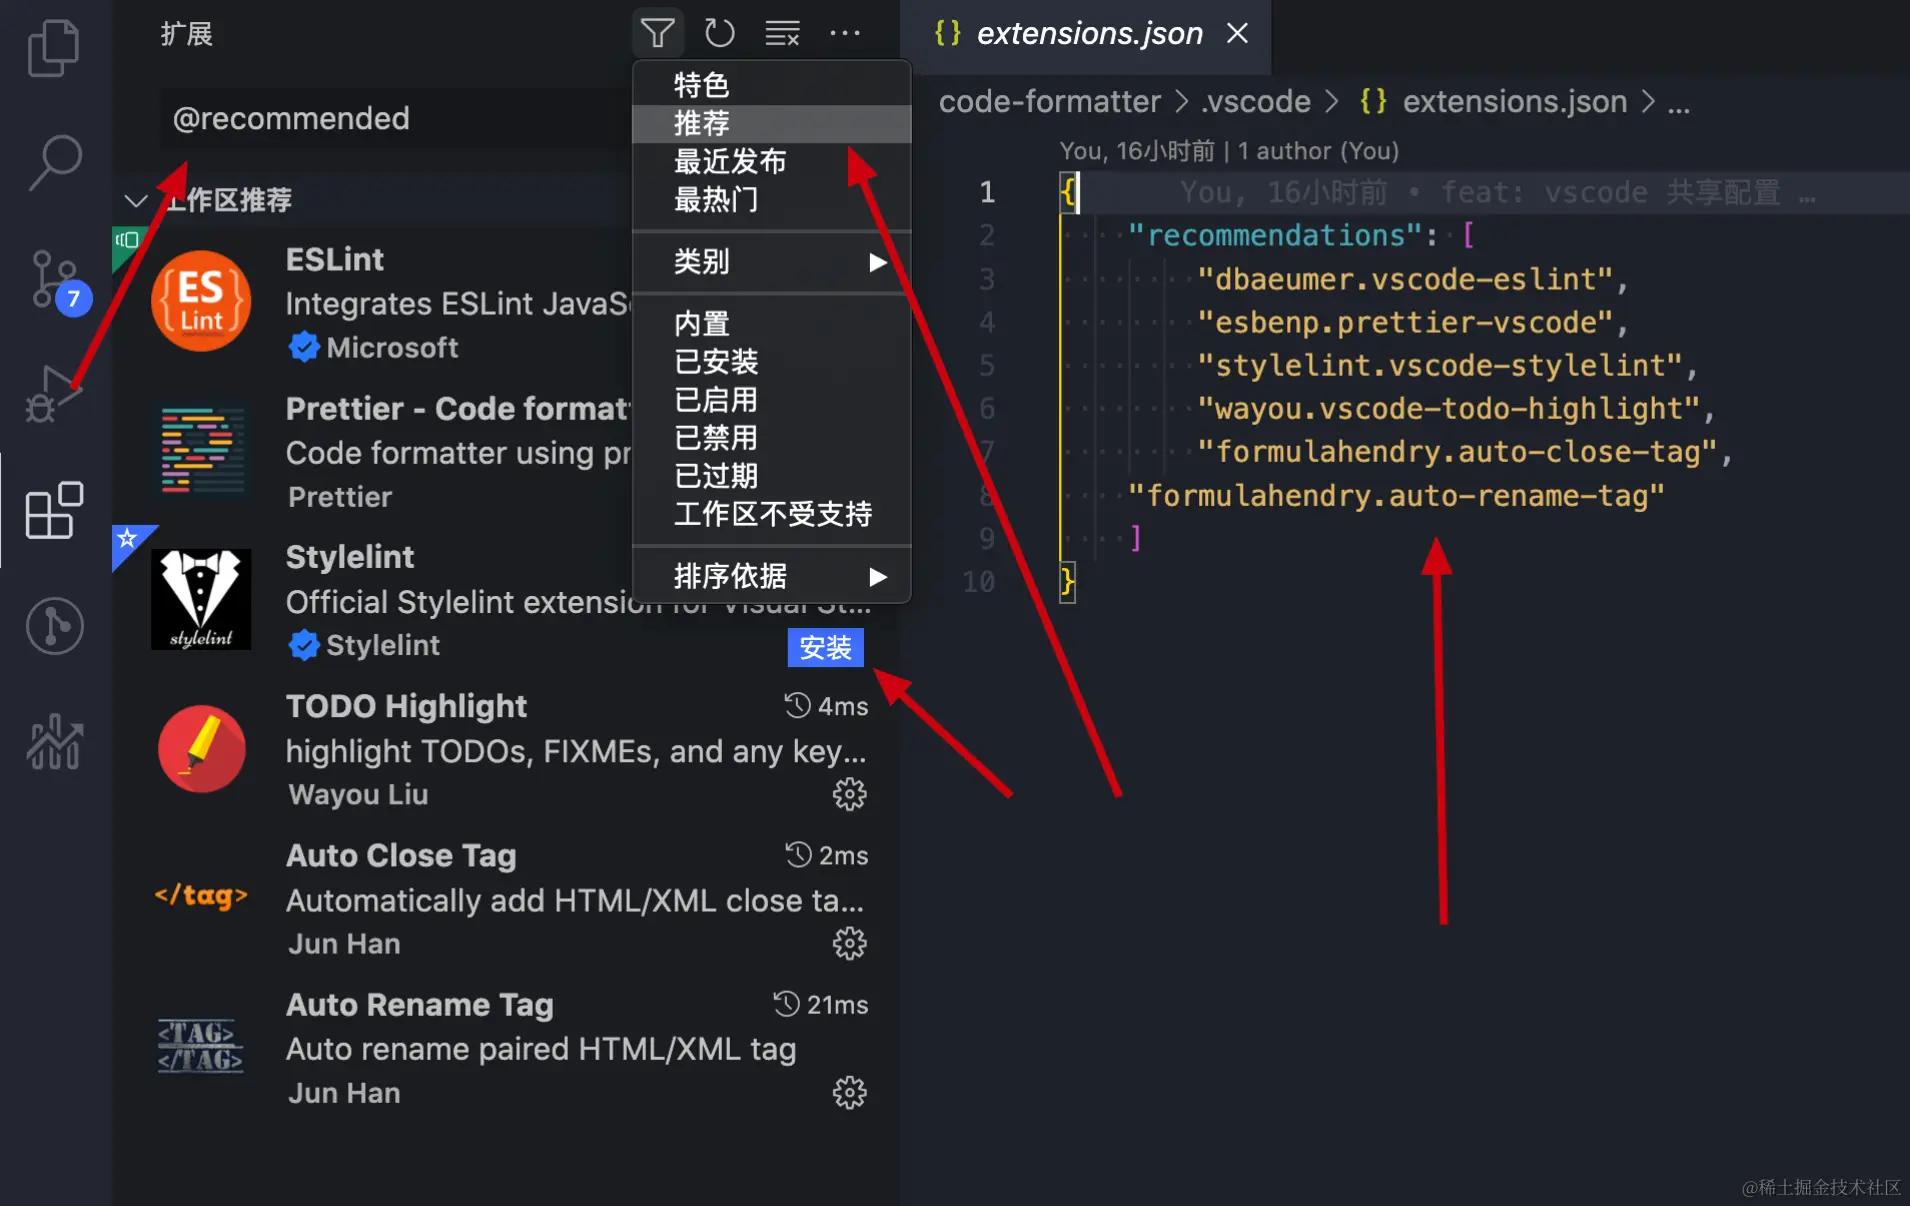Click the git blame author codelens
This screenshot has width=1910, height=1206.
(x=1229, y=151)
